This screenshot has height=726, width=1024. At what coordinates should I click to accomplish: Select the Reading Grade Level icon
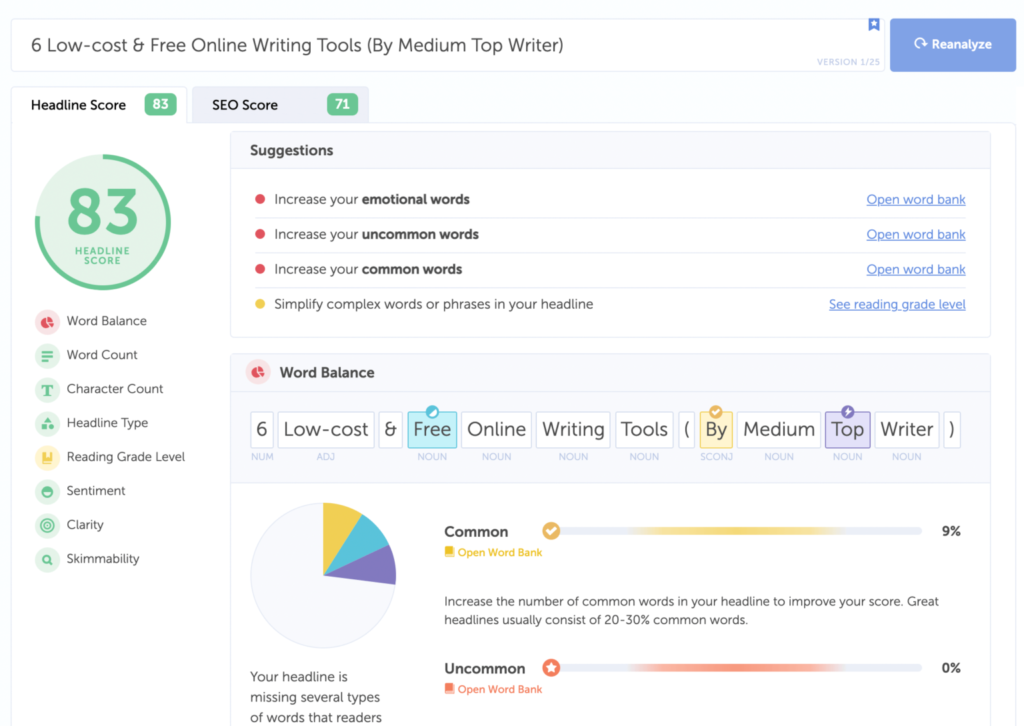click(46, 457)
